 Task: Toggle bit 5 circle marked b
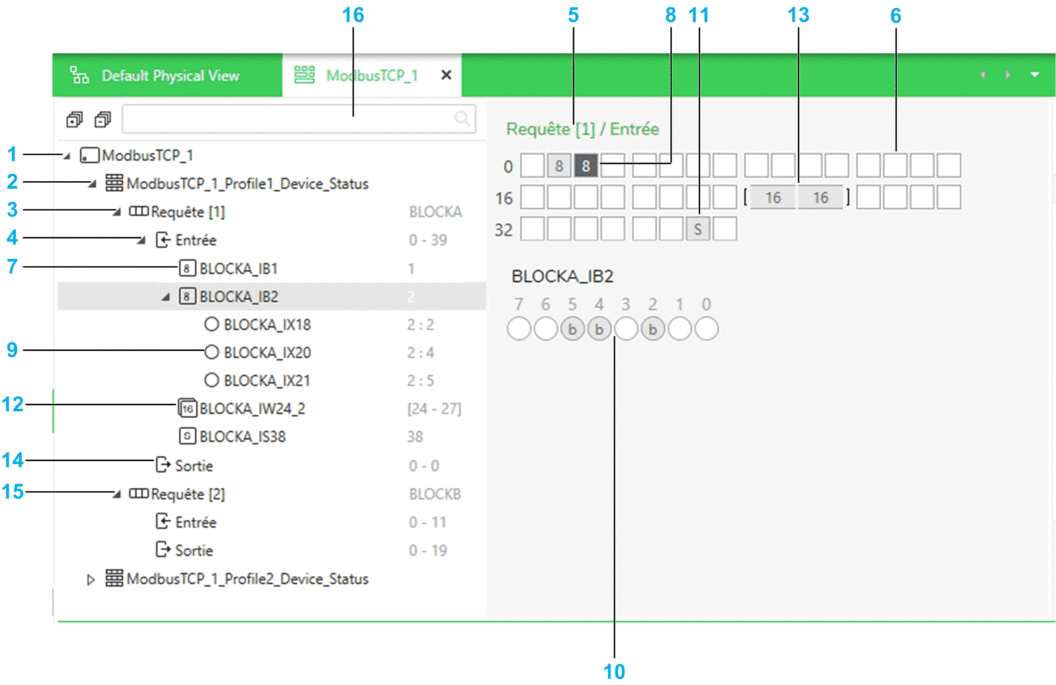(x=572, y=329)
